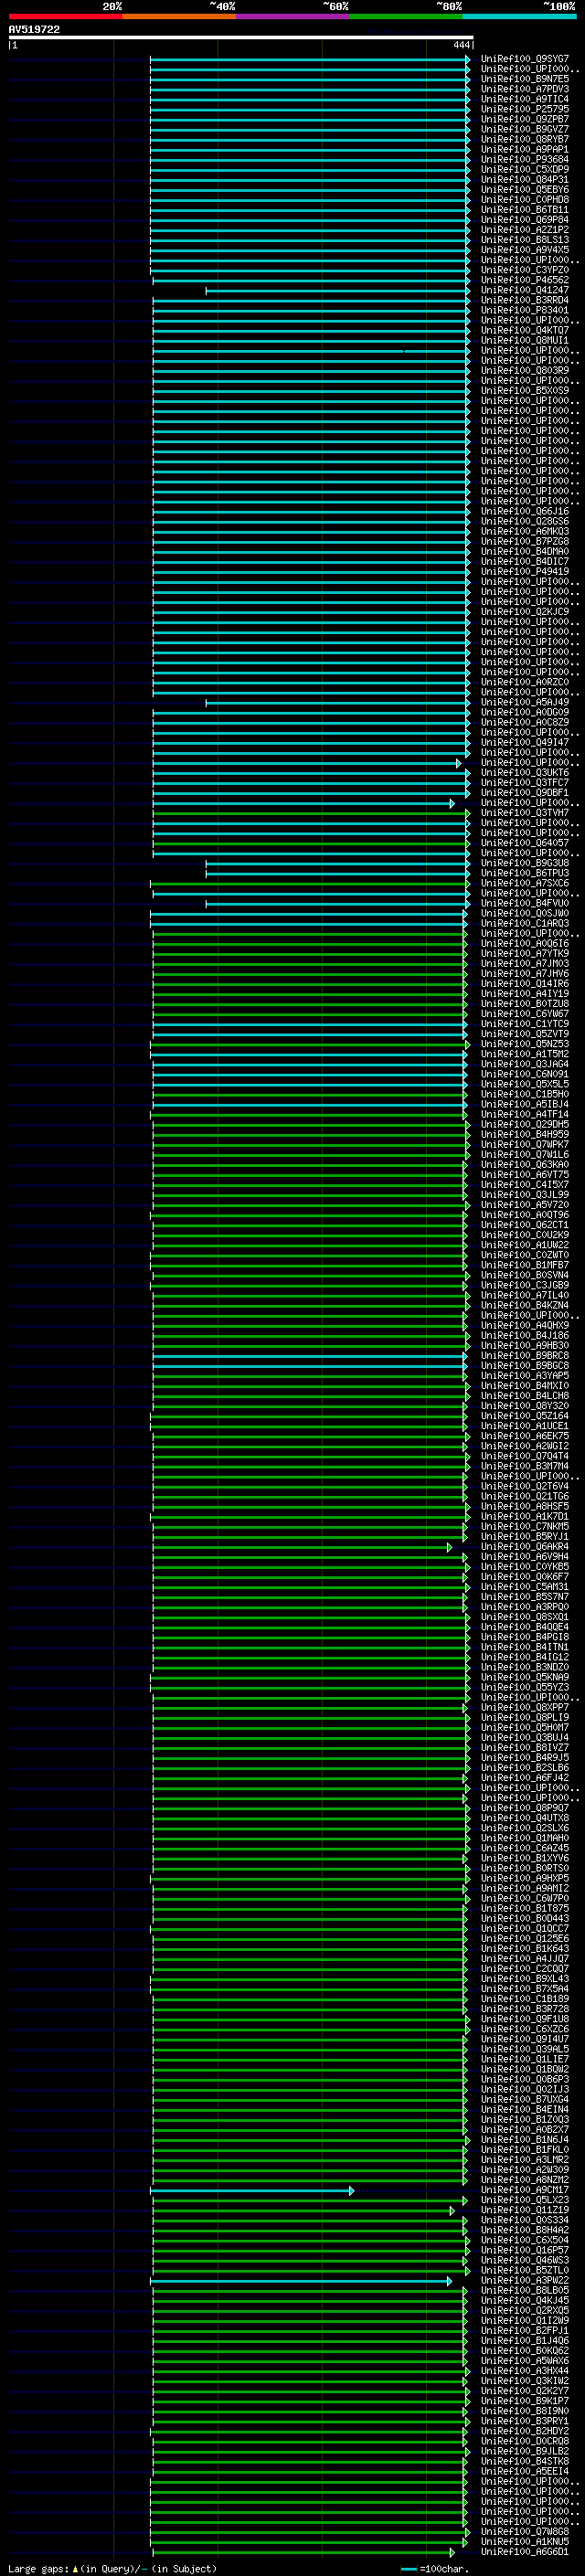Select label UniRef100_B8LS13
585x2576 pixels.
[525, 240]
